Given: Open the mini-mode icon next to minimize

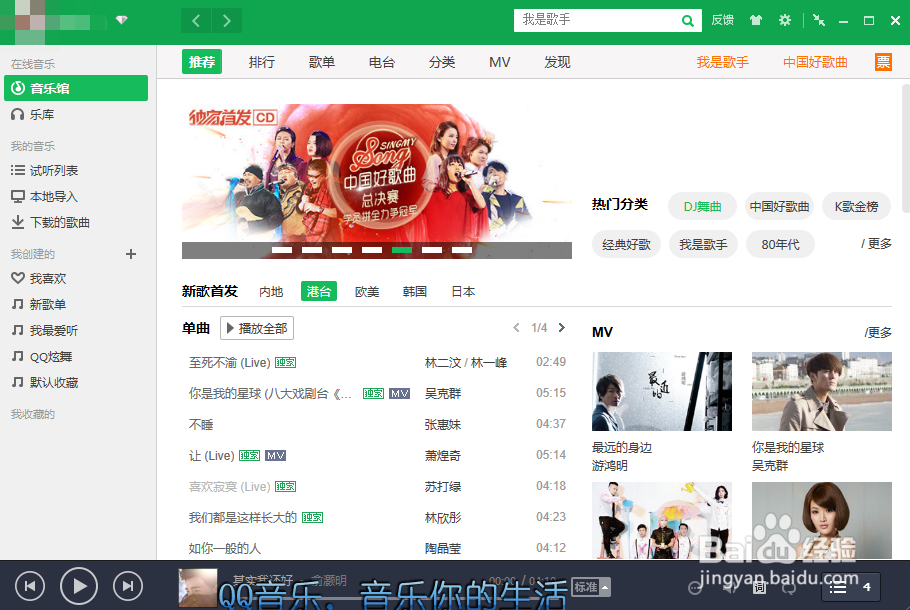Looking at the screenshot, I should tap(821, 19).
